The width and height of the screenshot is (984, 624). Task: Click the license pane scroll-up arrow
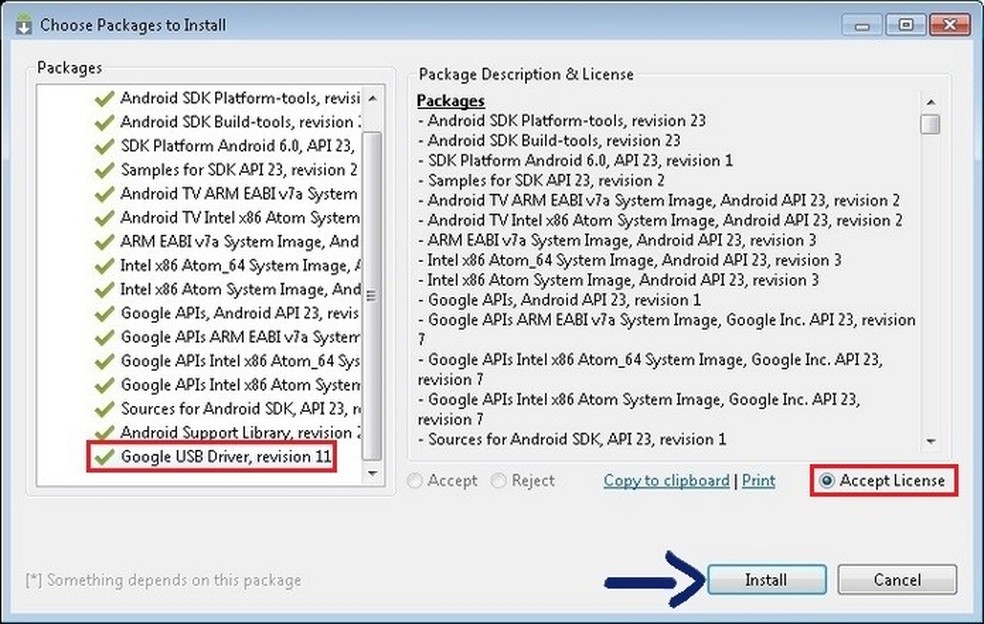931,102
